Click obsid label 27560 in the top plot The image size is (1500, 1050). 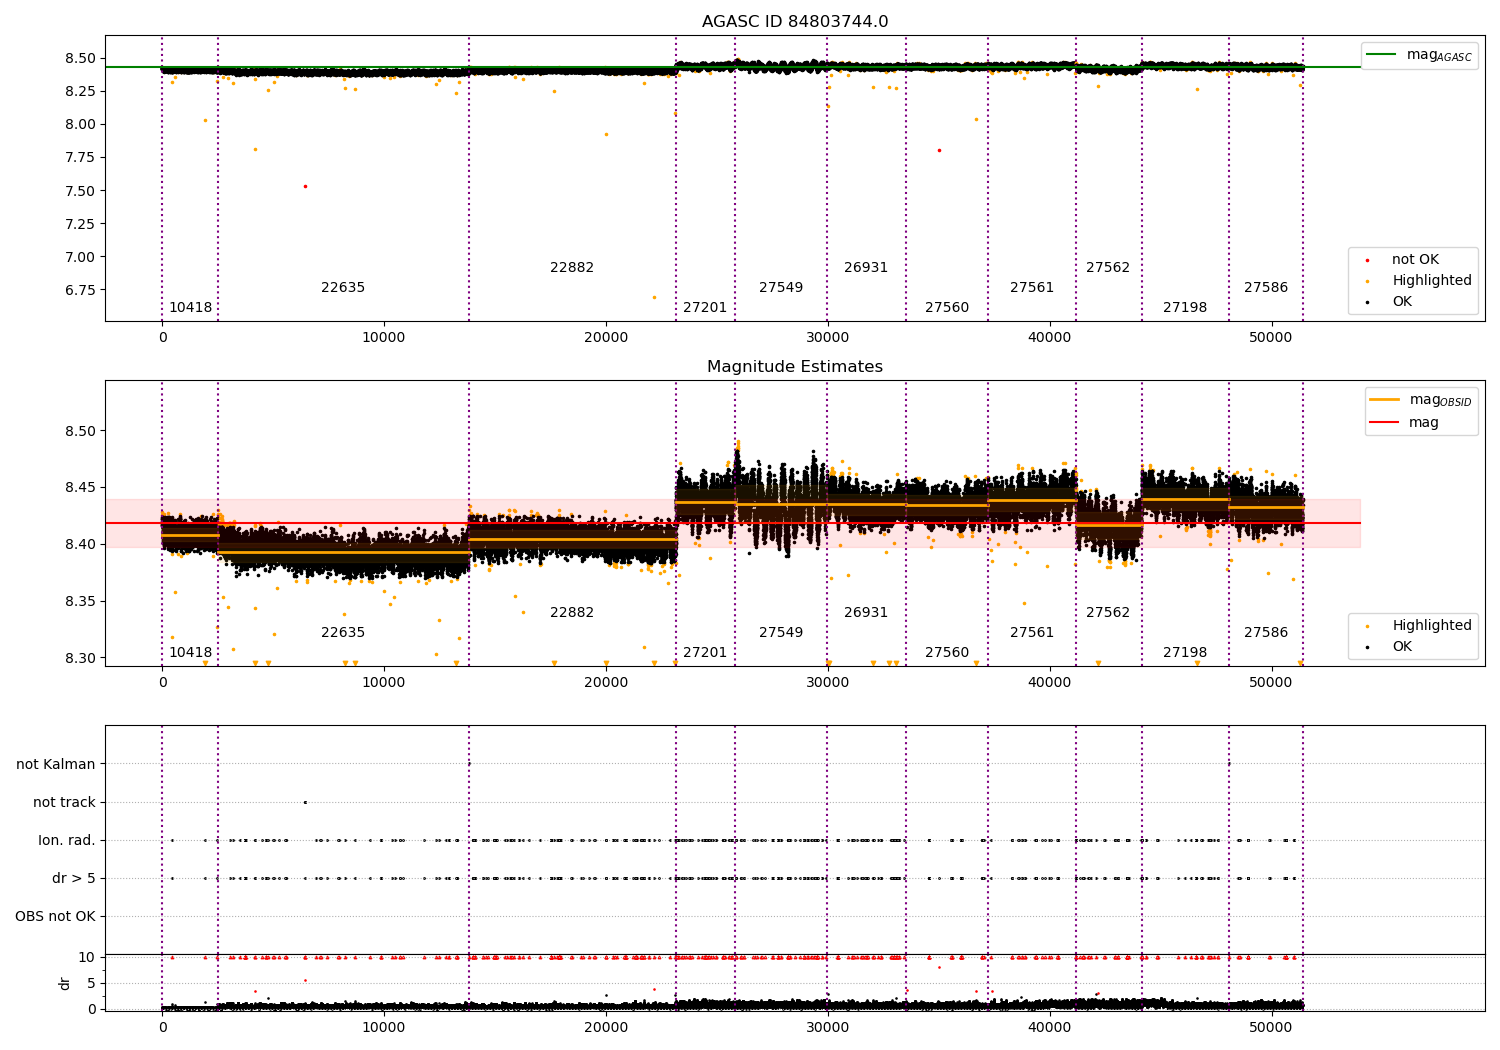pyautogui.click(x=947, y=308)
